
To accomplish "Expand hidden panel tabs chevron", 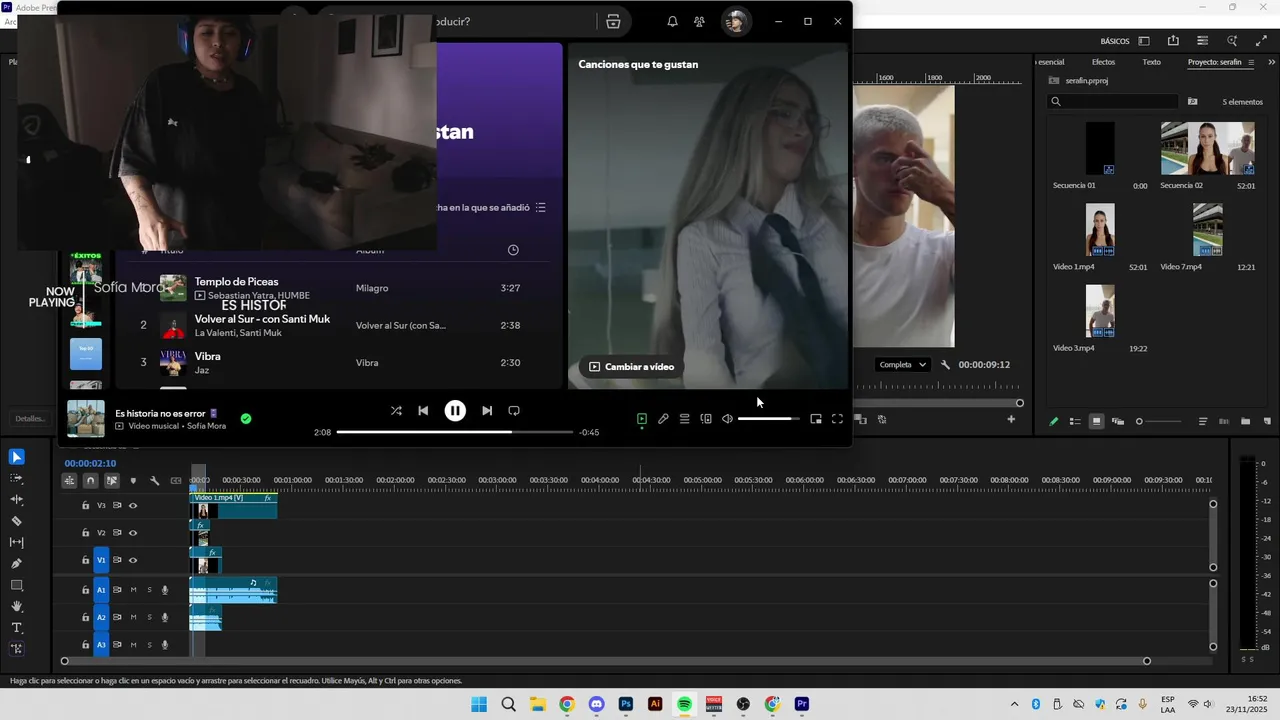I will [1271, 62].
